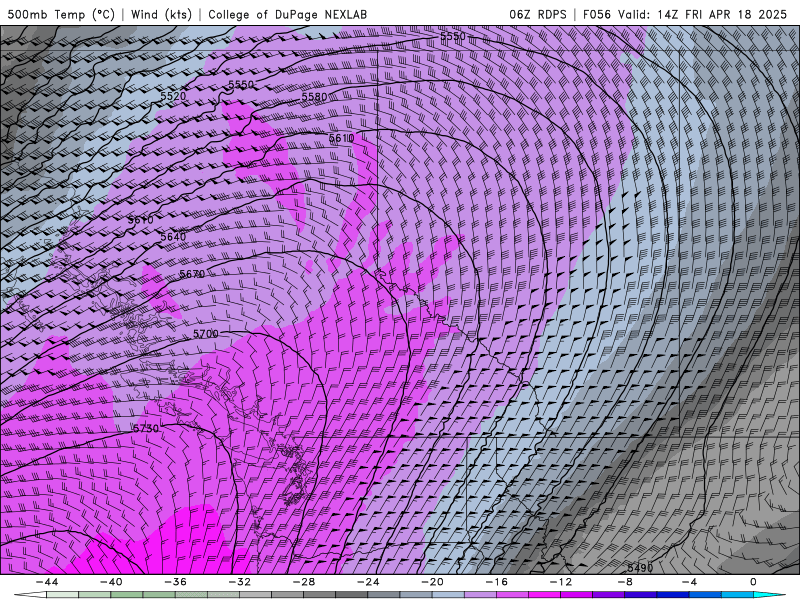Click the -4 colorbar tick label
Image resolution: width=800 pixels, height=600 pixels.
point(690,582)
